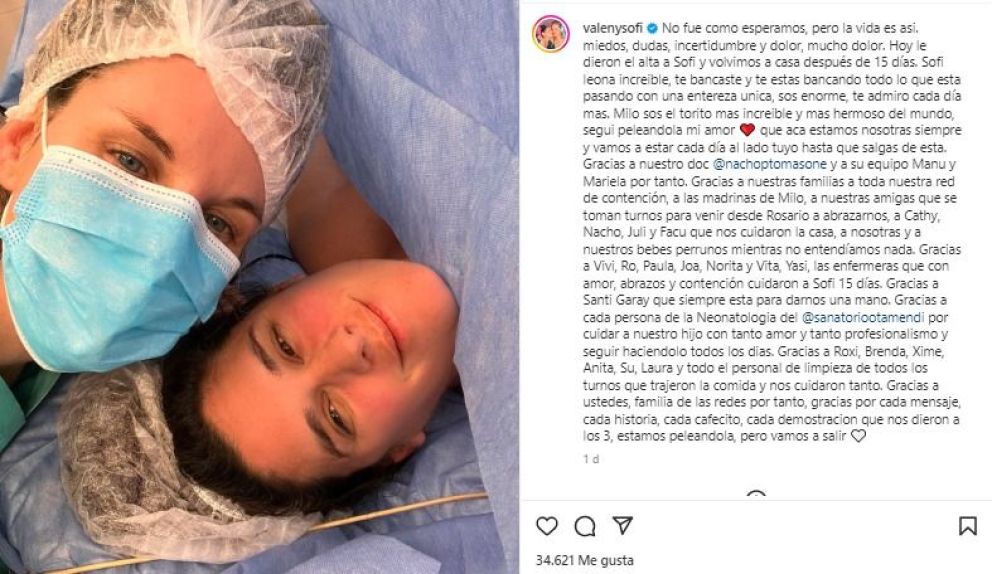Viewport: 992px width, 574px height.
Task: Save the post with the bookmark icon
Action: click(x=967, y=526)
